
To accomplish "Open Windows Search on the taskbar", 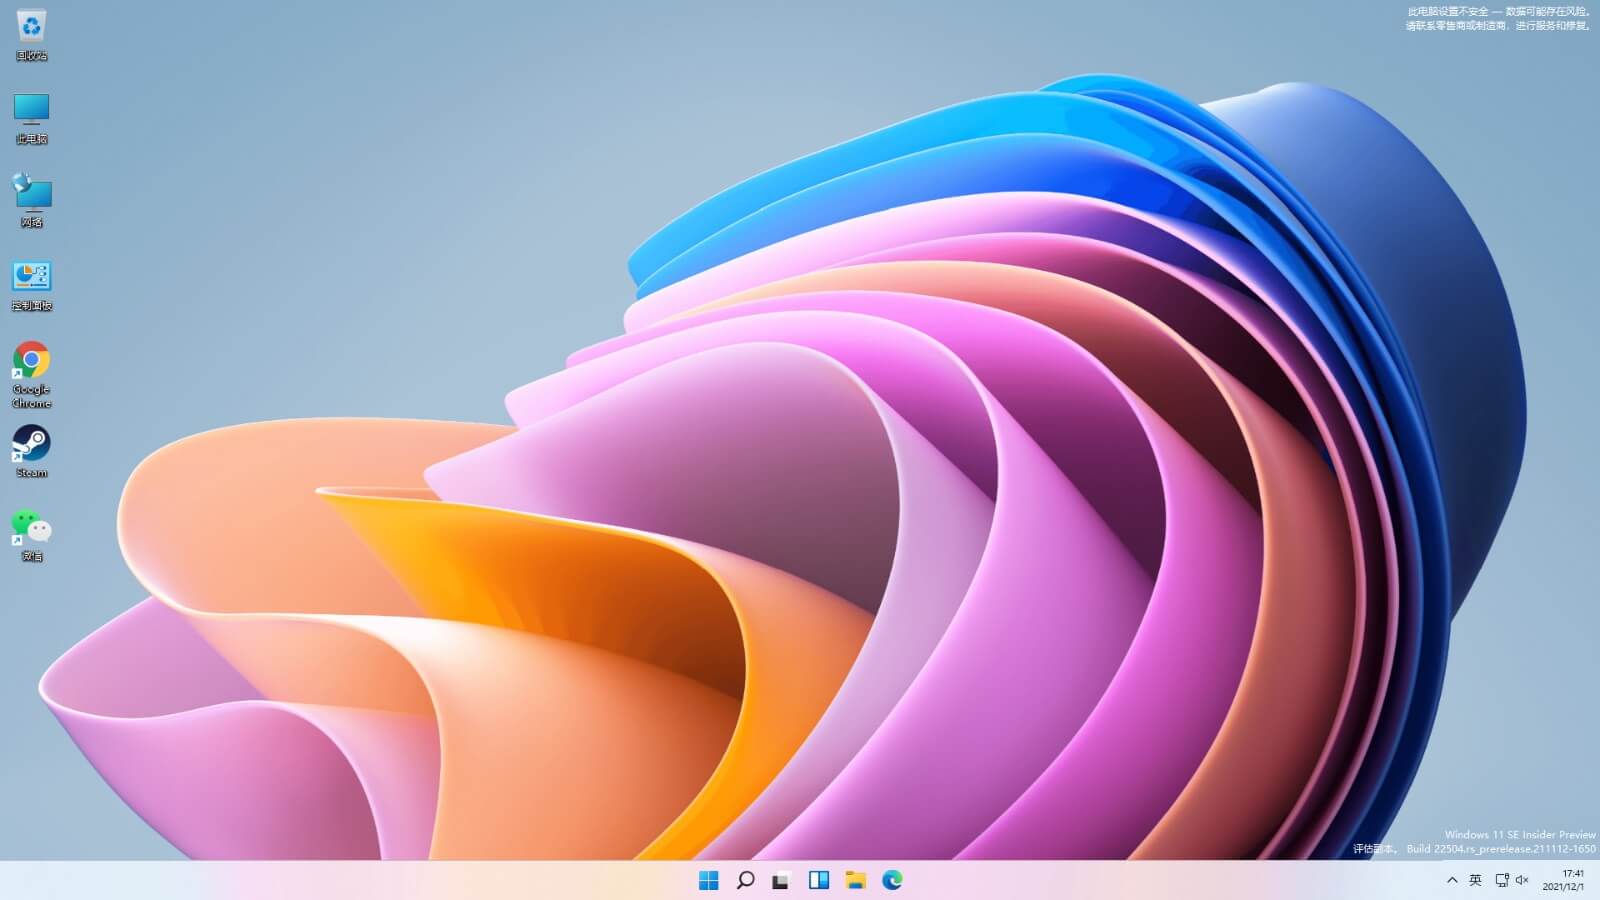I will tap(745, 881).
